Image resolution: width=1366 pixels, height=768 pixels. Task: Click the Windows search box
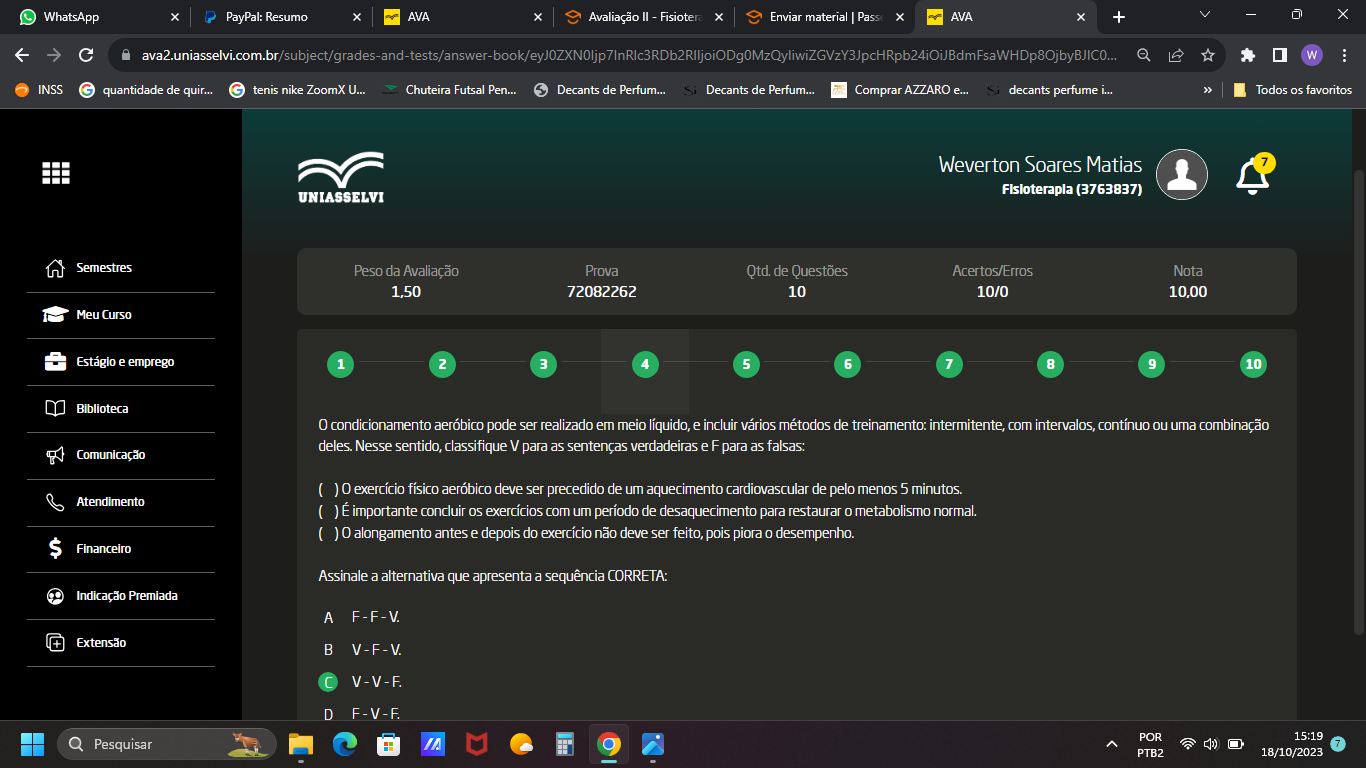point(165,744)
